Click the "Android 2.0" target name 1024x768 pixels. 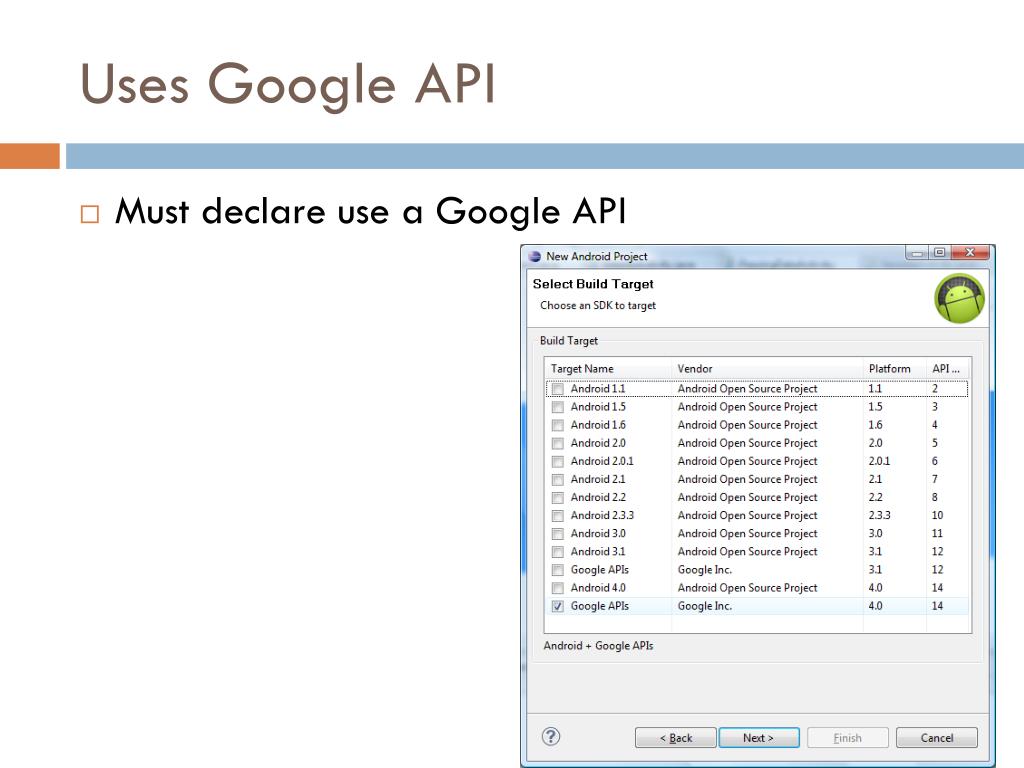pos(598,443)
